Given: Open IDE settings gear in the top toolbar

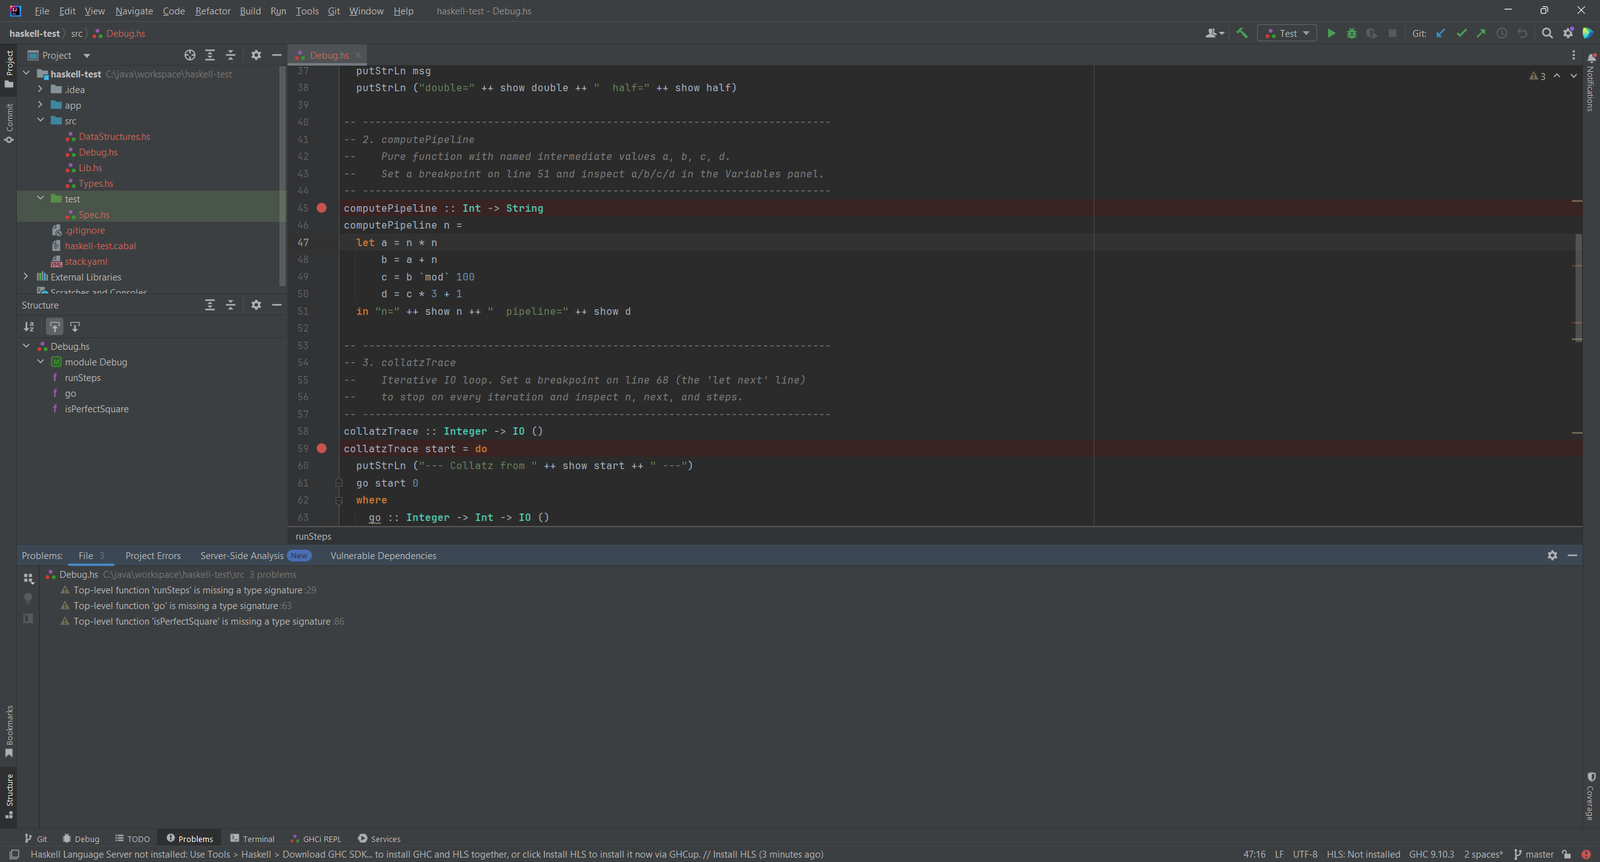Looking at the screenshot, I should [x=1568, y=33].
